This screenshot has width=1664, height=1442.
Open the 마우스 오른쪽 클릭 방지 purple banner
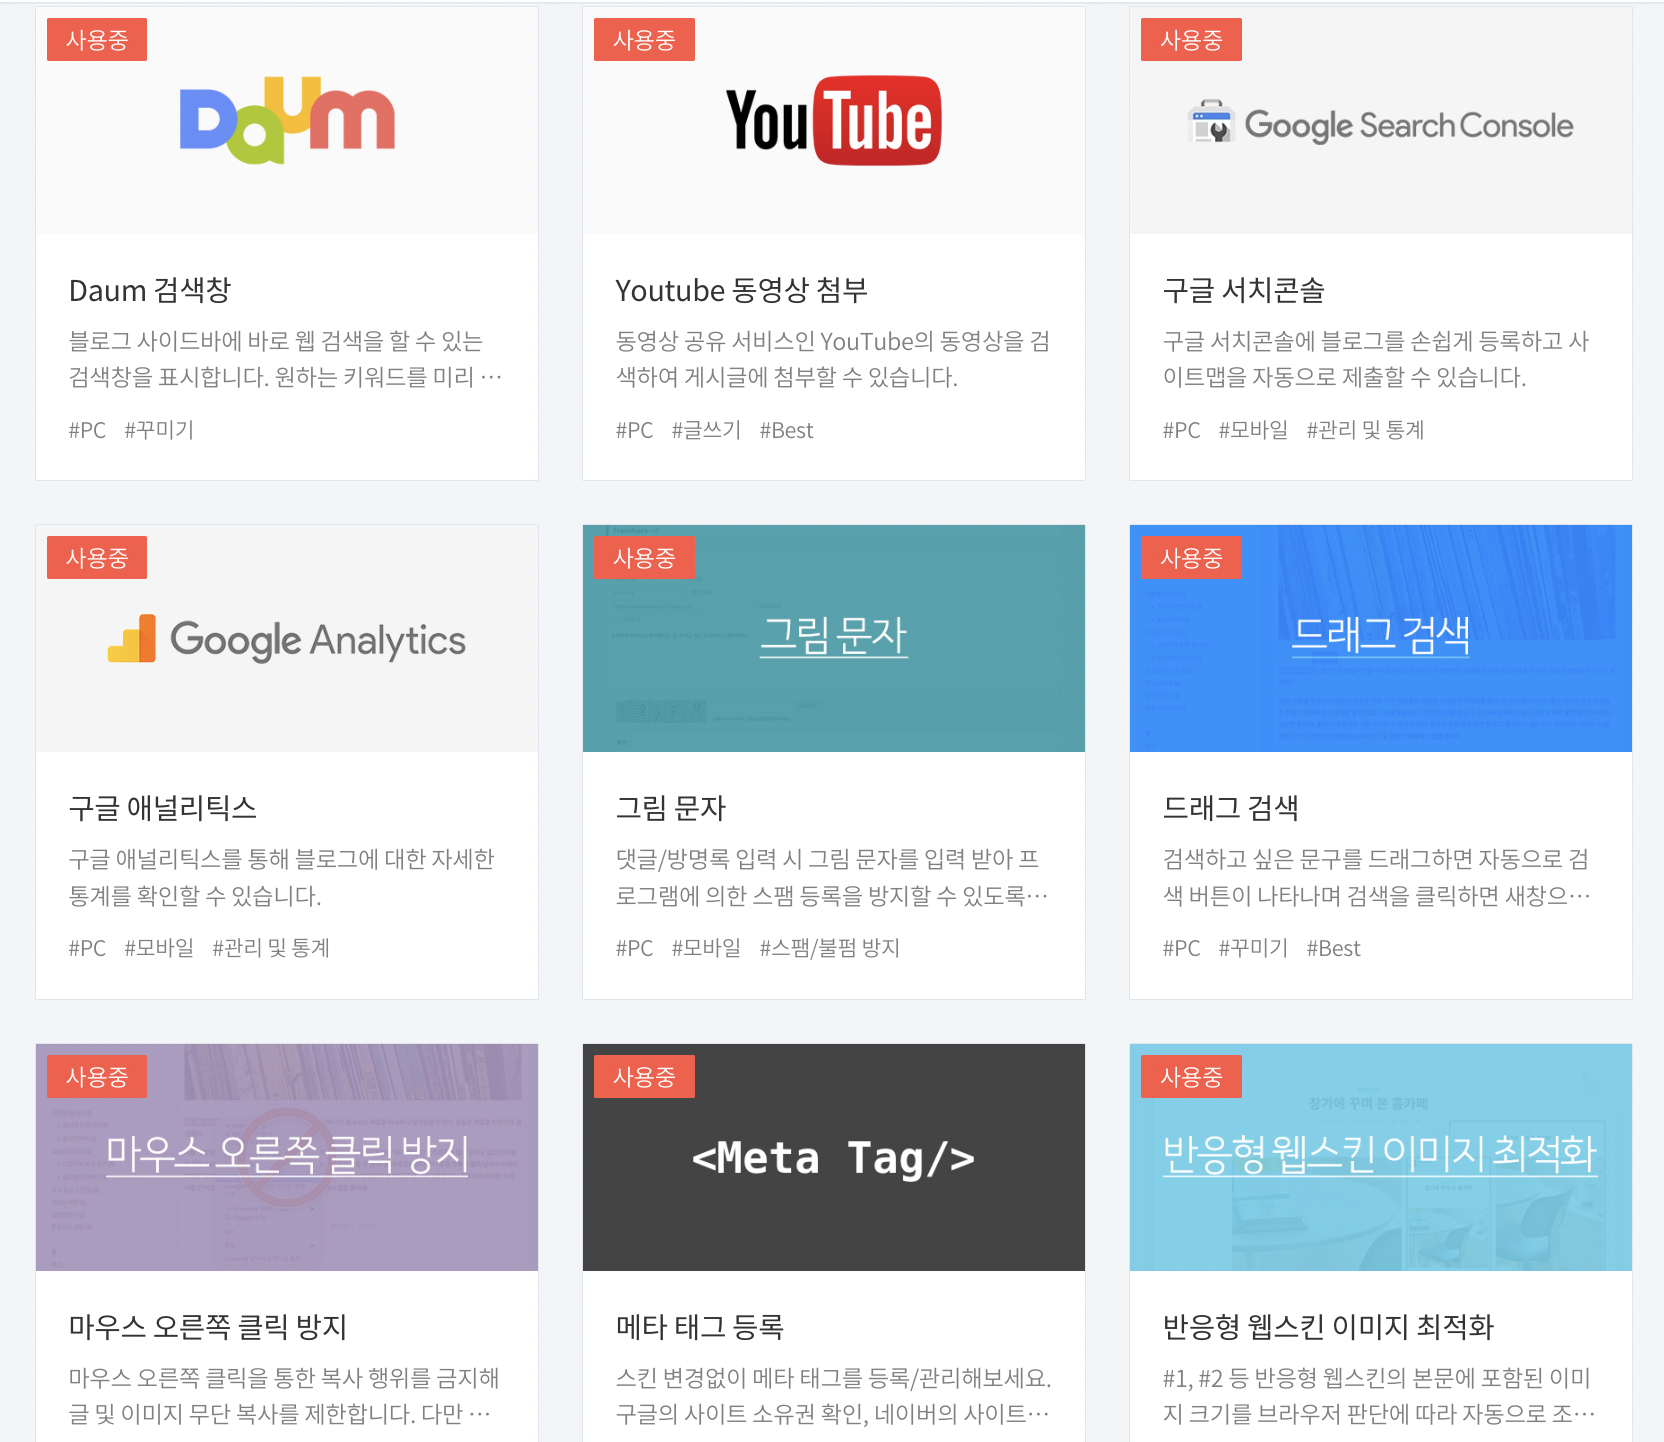[287, 1157]
